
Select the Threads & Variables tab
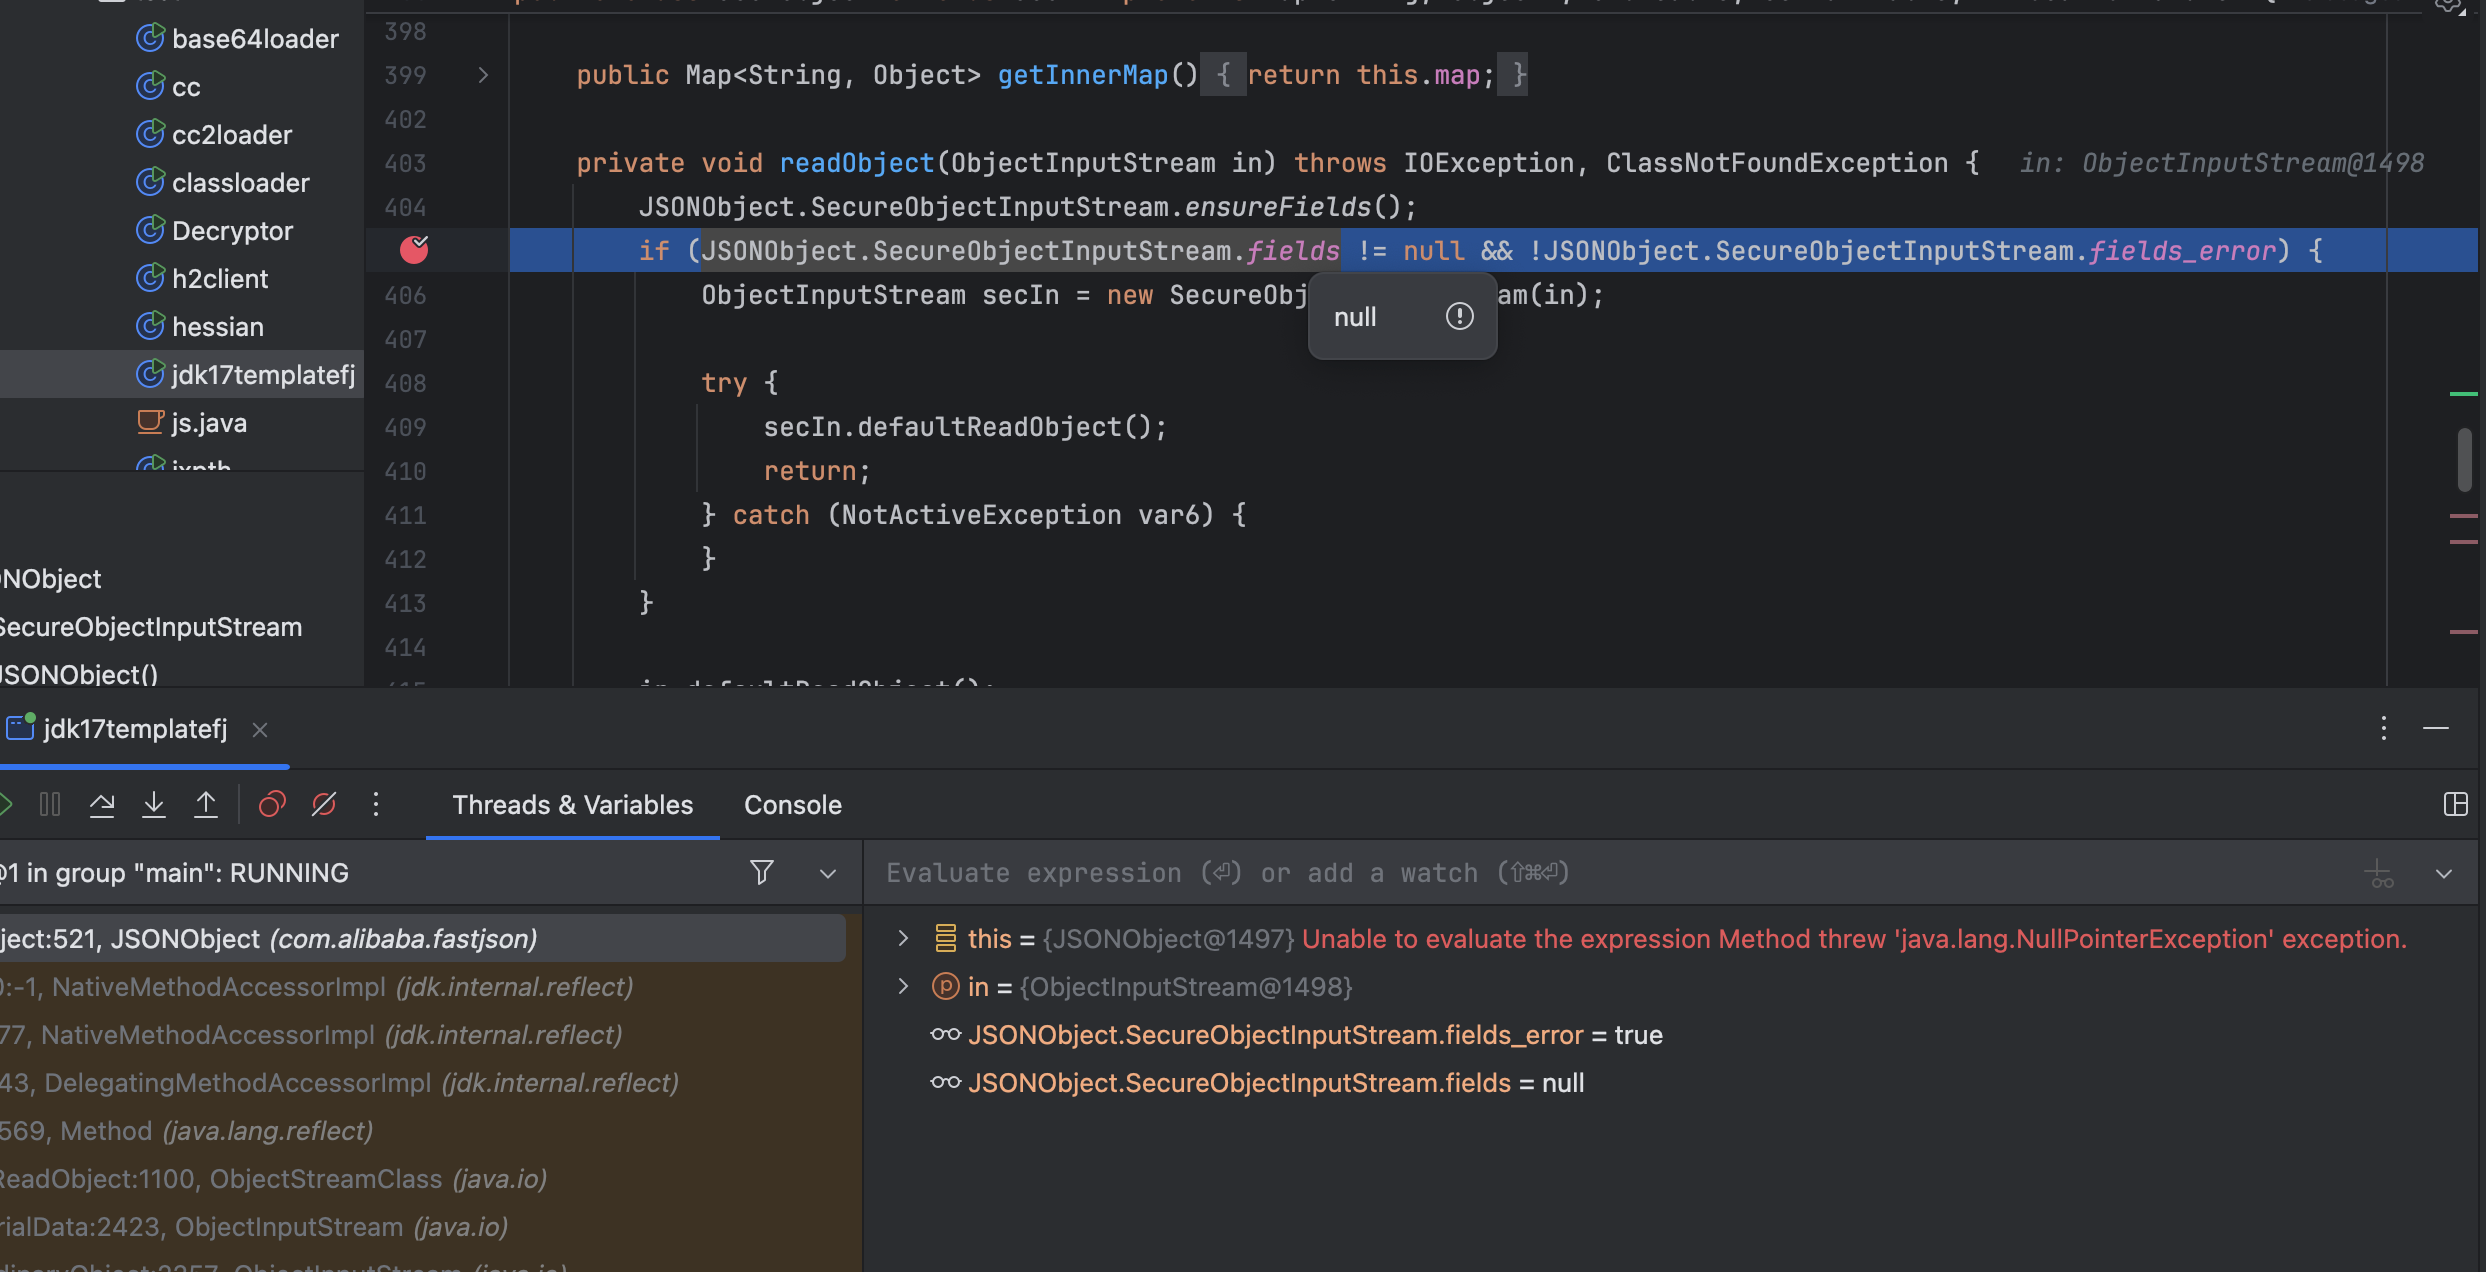572,805
